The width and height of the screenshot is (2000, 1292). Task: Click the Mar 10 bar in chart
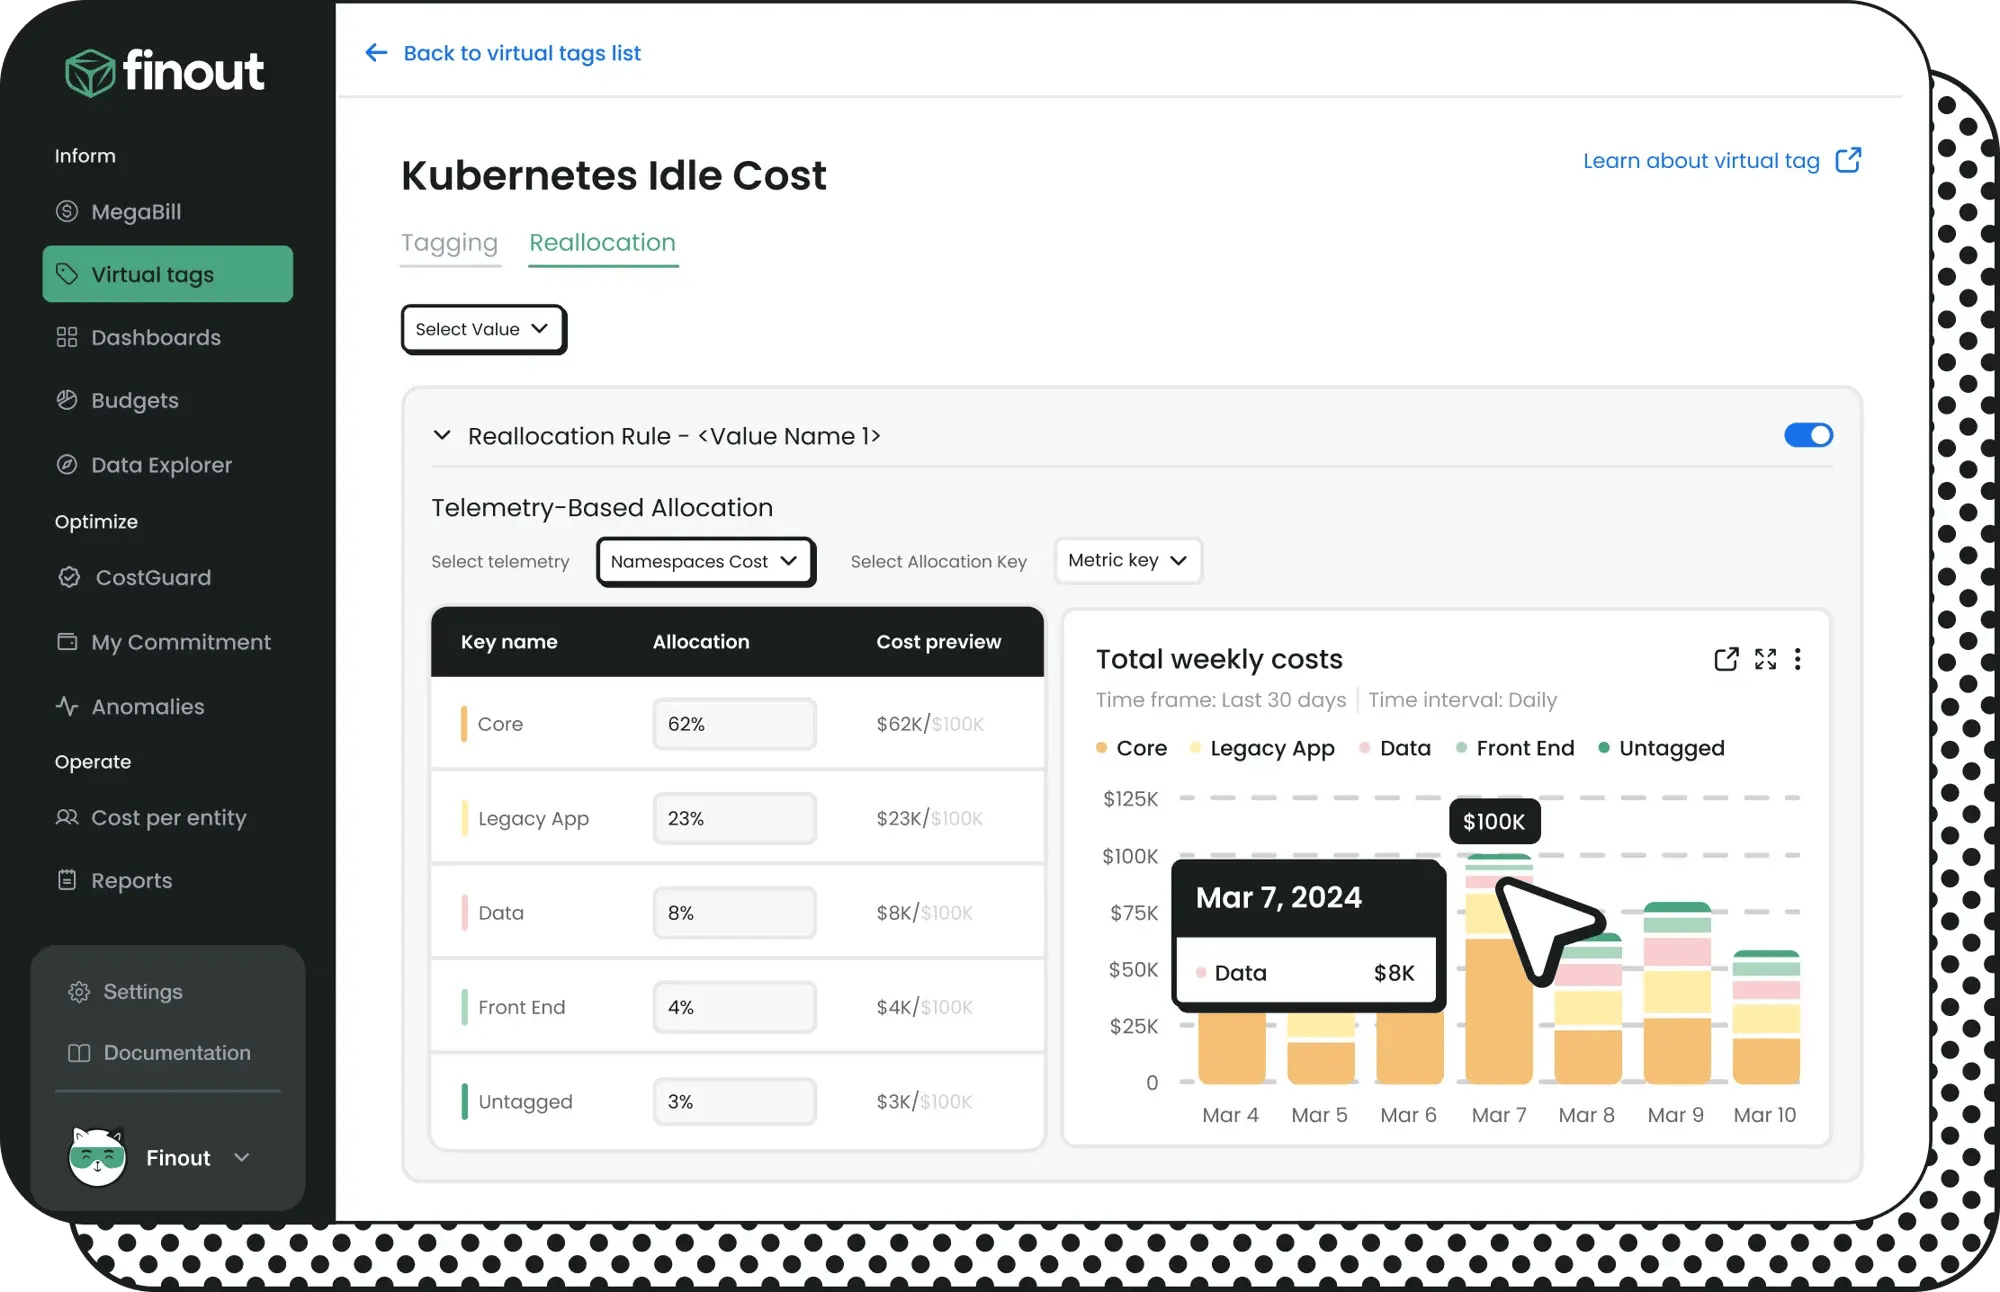click(1766, 1017)
